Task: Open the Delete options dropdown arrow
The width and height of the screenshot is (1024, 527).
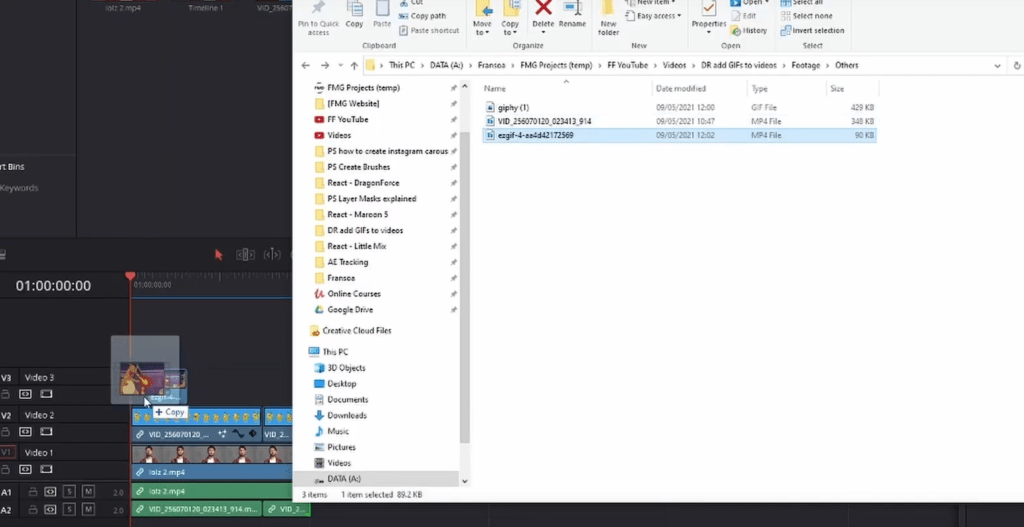Action: click(543, 31)
